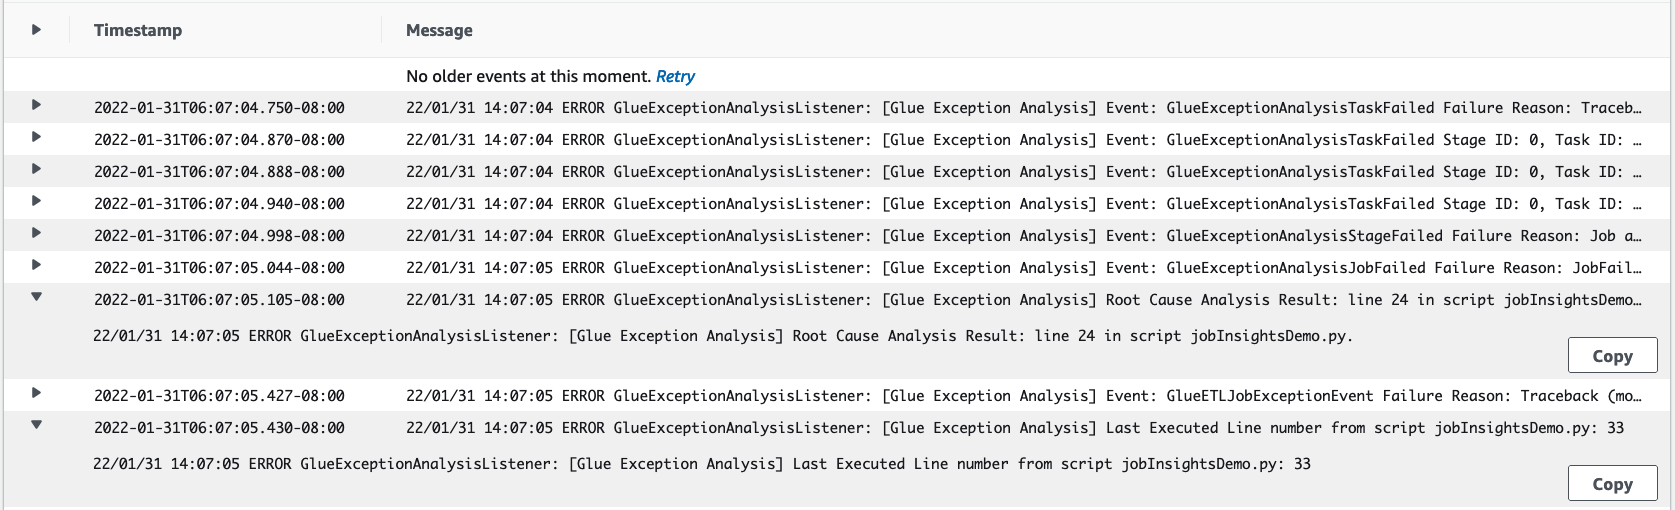Click the Message column header
The width and height of the screenshot is (1675, 510).
click(x=439, y=30)
